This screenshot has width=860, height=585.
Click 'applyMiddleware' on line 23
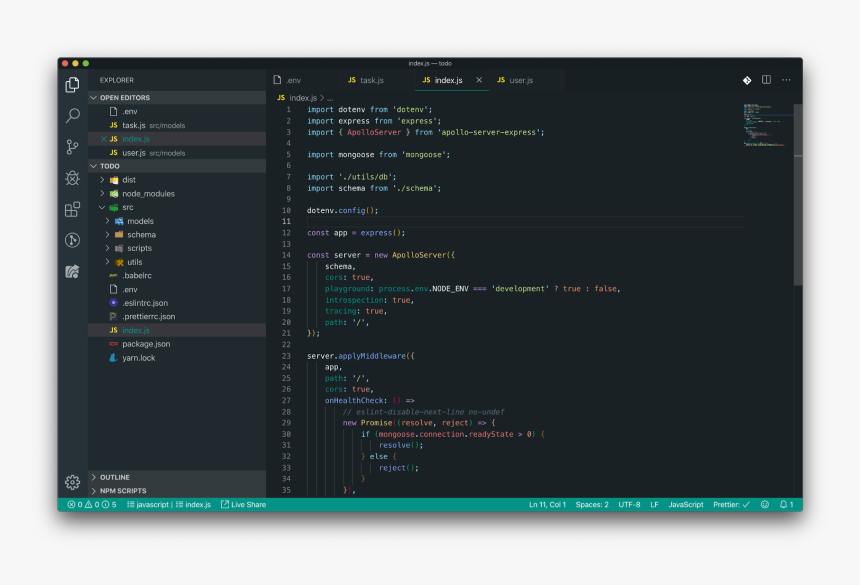(x=372, y=356)
